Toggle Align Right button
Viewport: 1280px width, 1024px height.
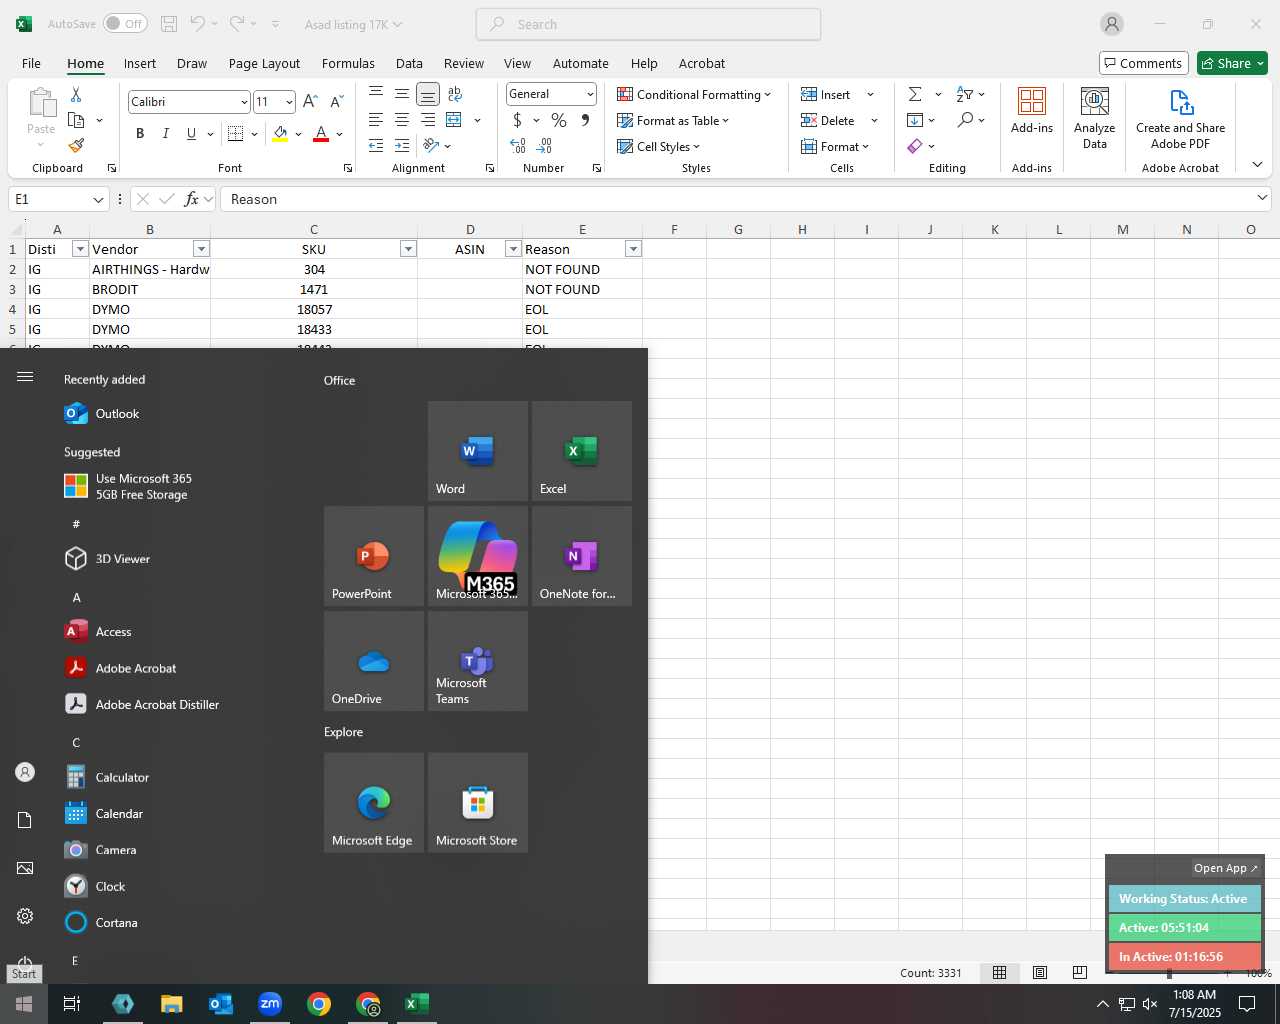click(x=428, y=120)
